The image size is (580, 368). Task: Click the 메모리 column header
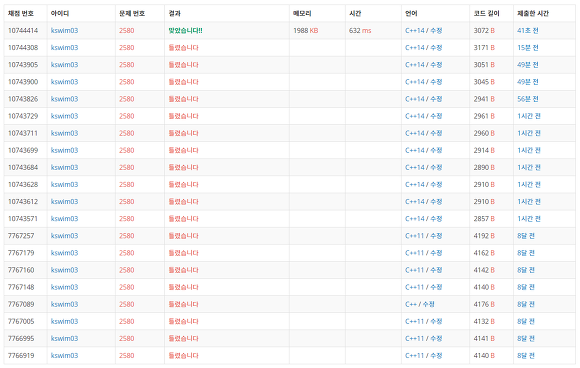pos(302,14)
